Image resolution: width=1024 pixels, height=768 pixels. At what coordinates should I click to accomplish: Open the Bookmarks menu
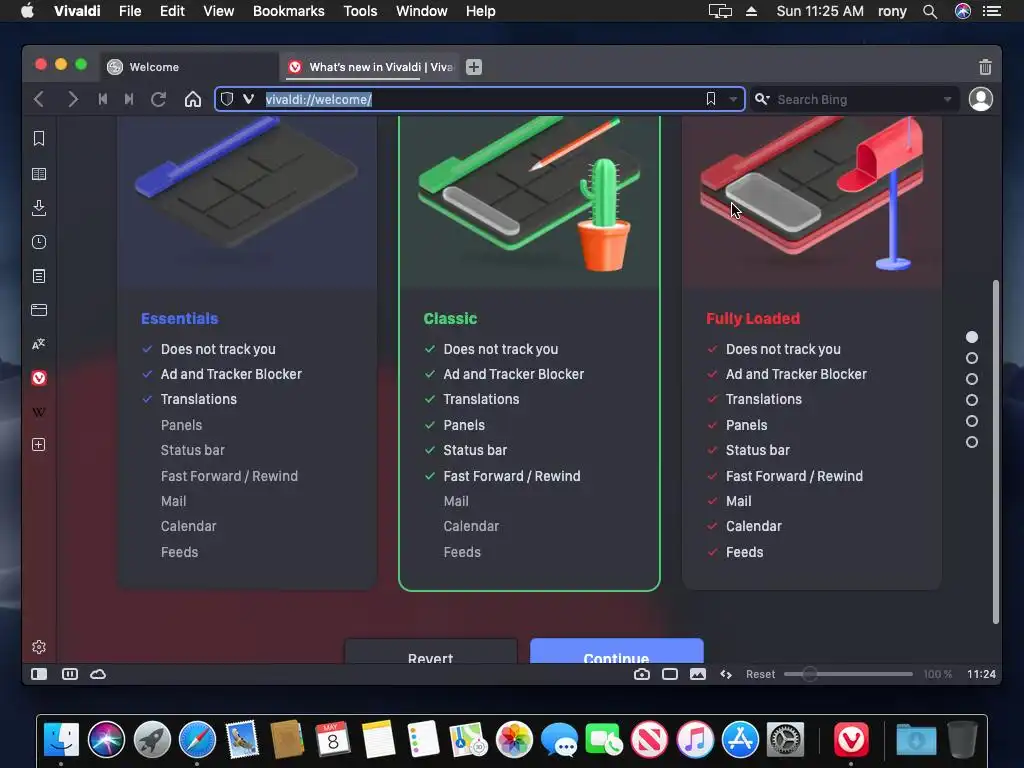[289, 11]
